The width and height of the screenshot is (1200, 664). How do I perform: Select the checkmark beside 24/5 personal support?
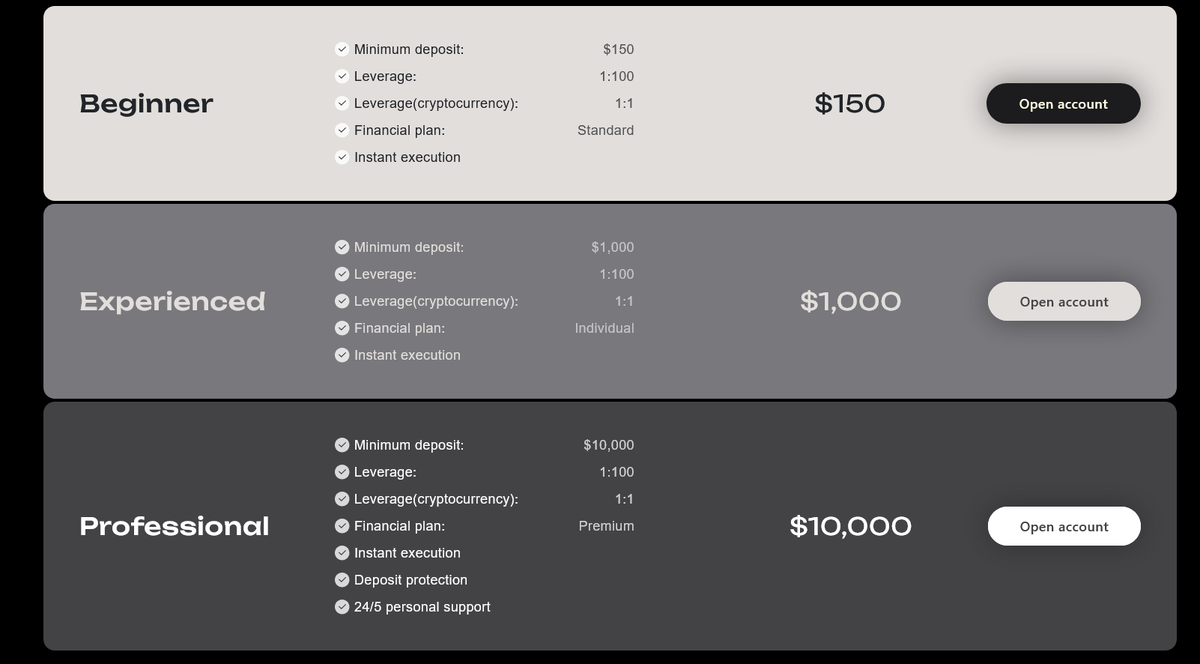(341, 606)
